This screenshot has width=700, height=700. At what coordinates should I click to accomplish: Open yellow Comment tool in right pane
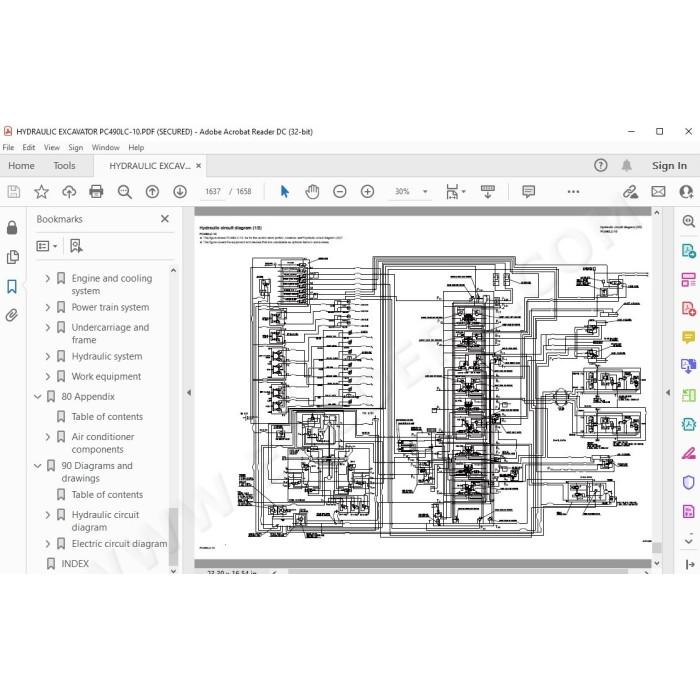click(x=688, y=338)
